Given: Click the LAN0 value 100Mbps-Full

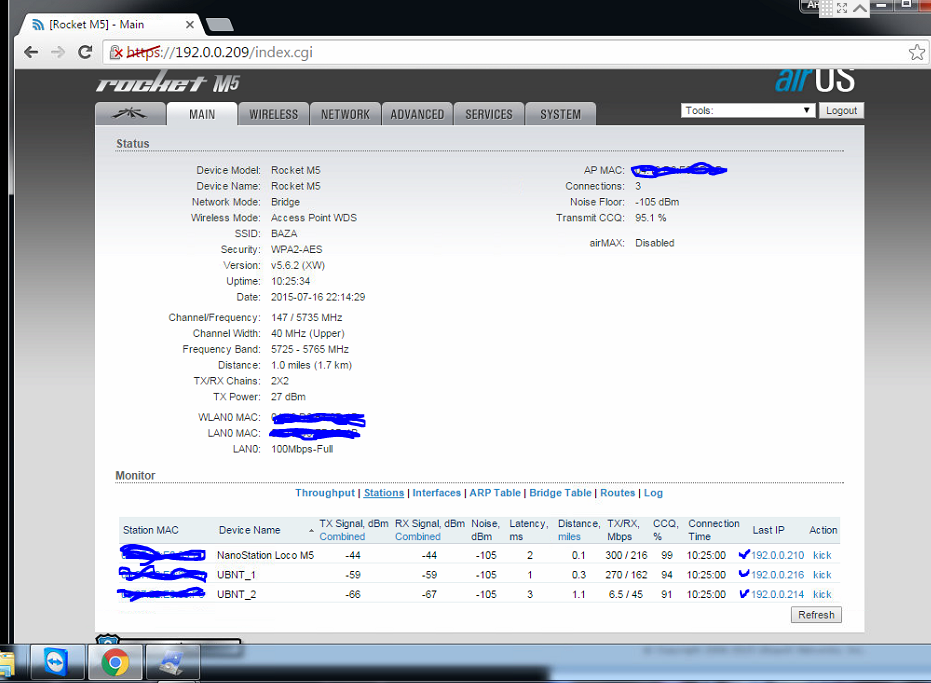Looking at the screenshot, I should point(302,449).
